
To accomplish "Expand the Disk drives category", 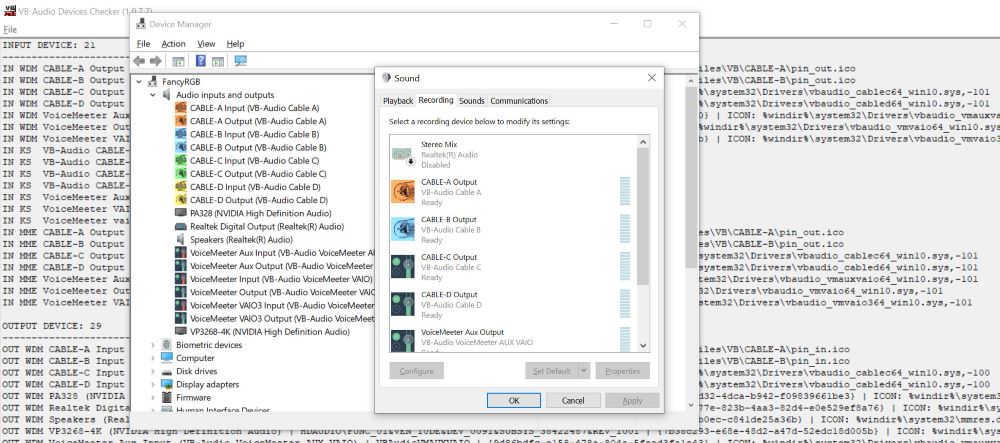I will click(153, 371).
